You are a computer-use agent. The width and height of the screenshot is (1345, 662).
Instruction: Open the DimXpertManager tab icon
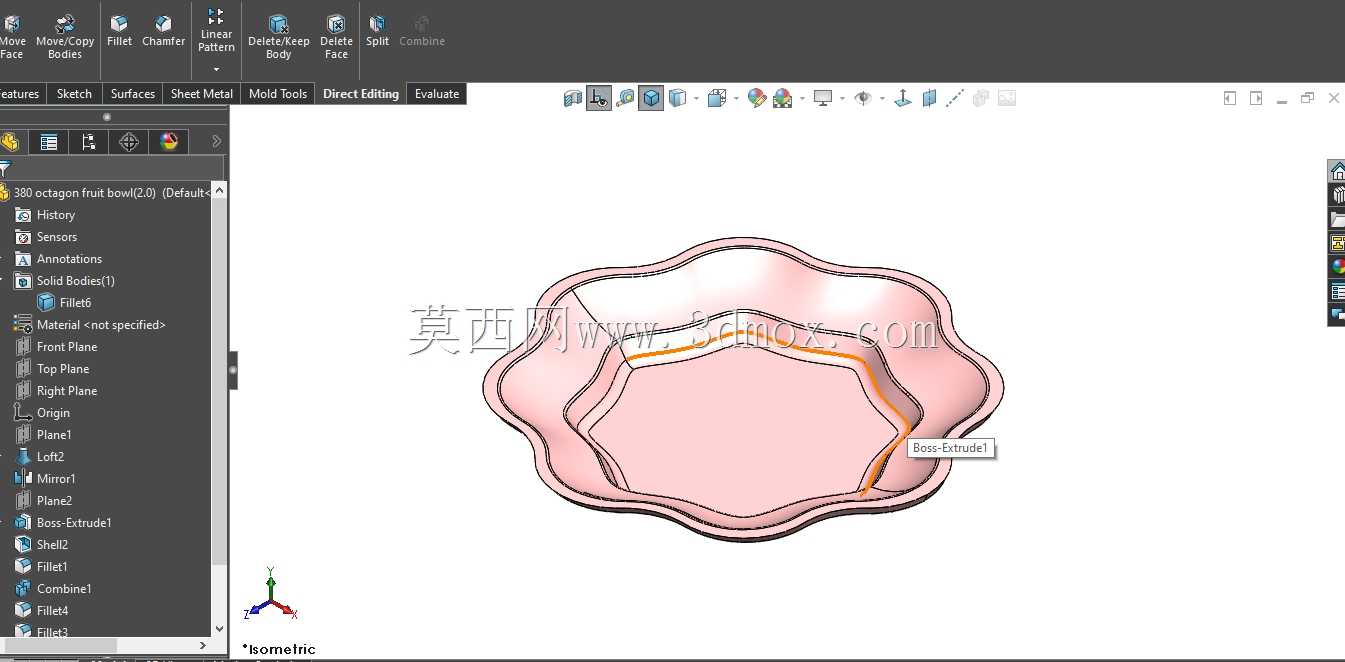pos(129,142)
